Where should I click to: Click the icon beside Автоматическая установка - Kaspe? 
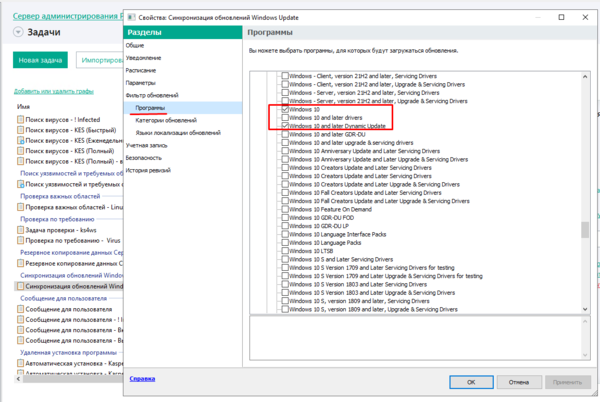pos(20,363)
